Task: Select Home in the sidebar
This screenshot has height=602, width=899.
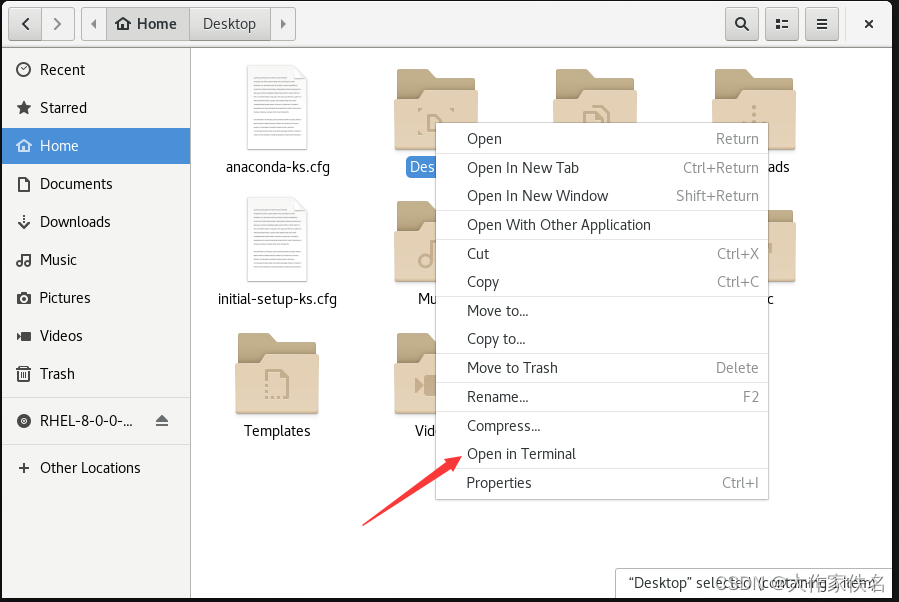Action: pyautogui.click(x=96, y=146)
